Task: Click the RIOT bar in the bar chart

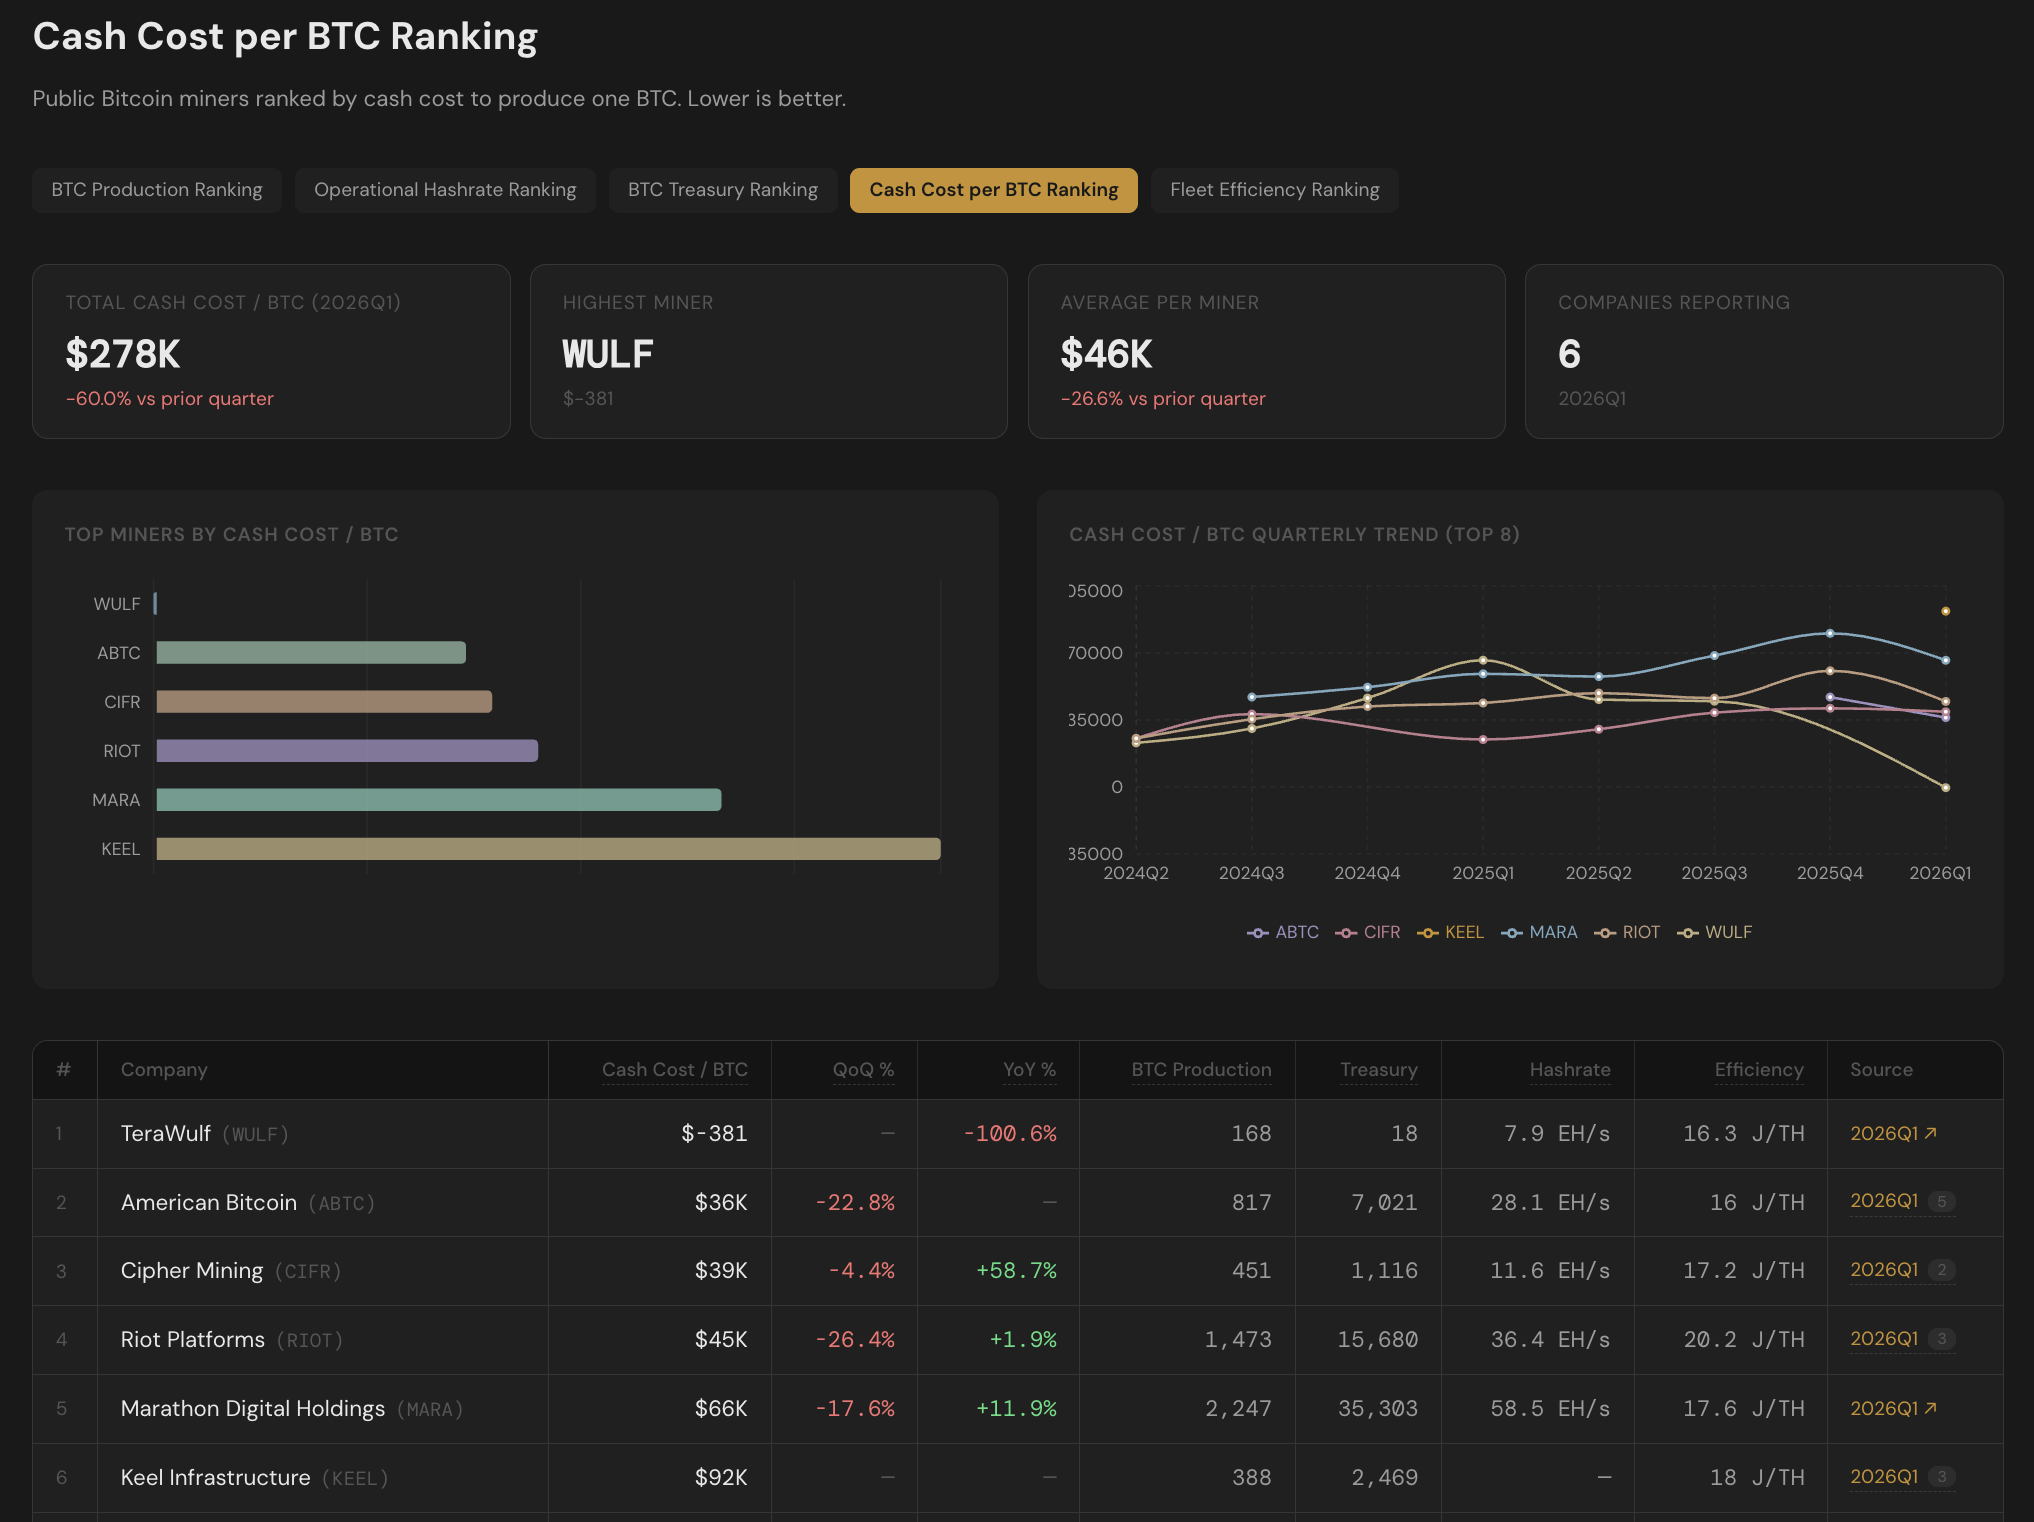Action: 347,751
